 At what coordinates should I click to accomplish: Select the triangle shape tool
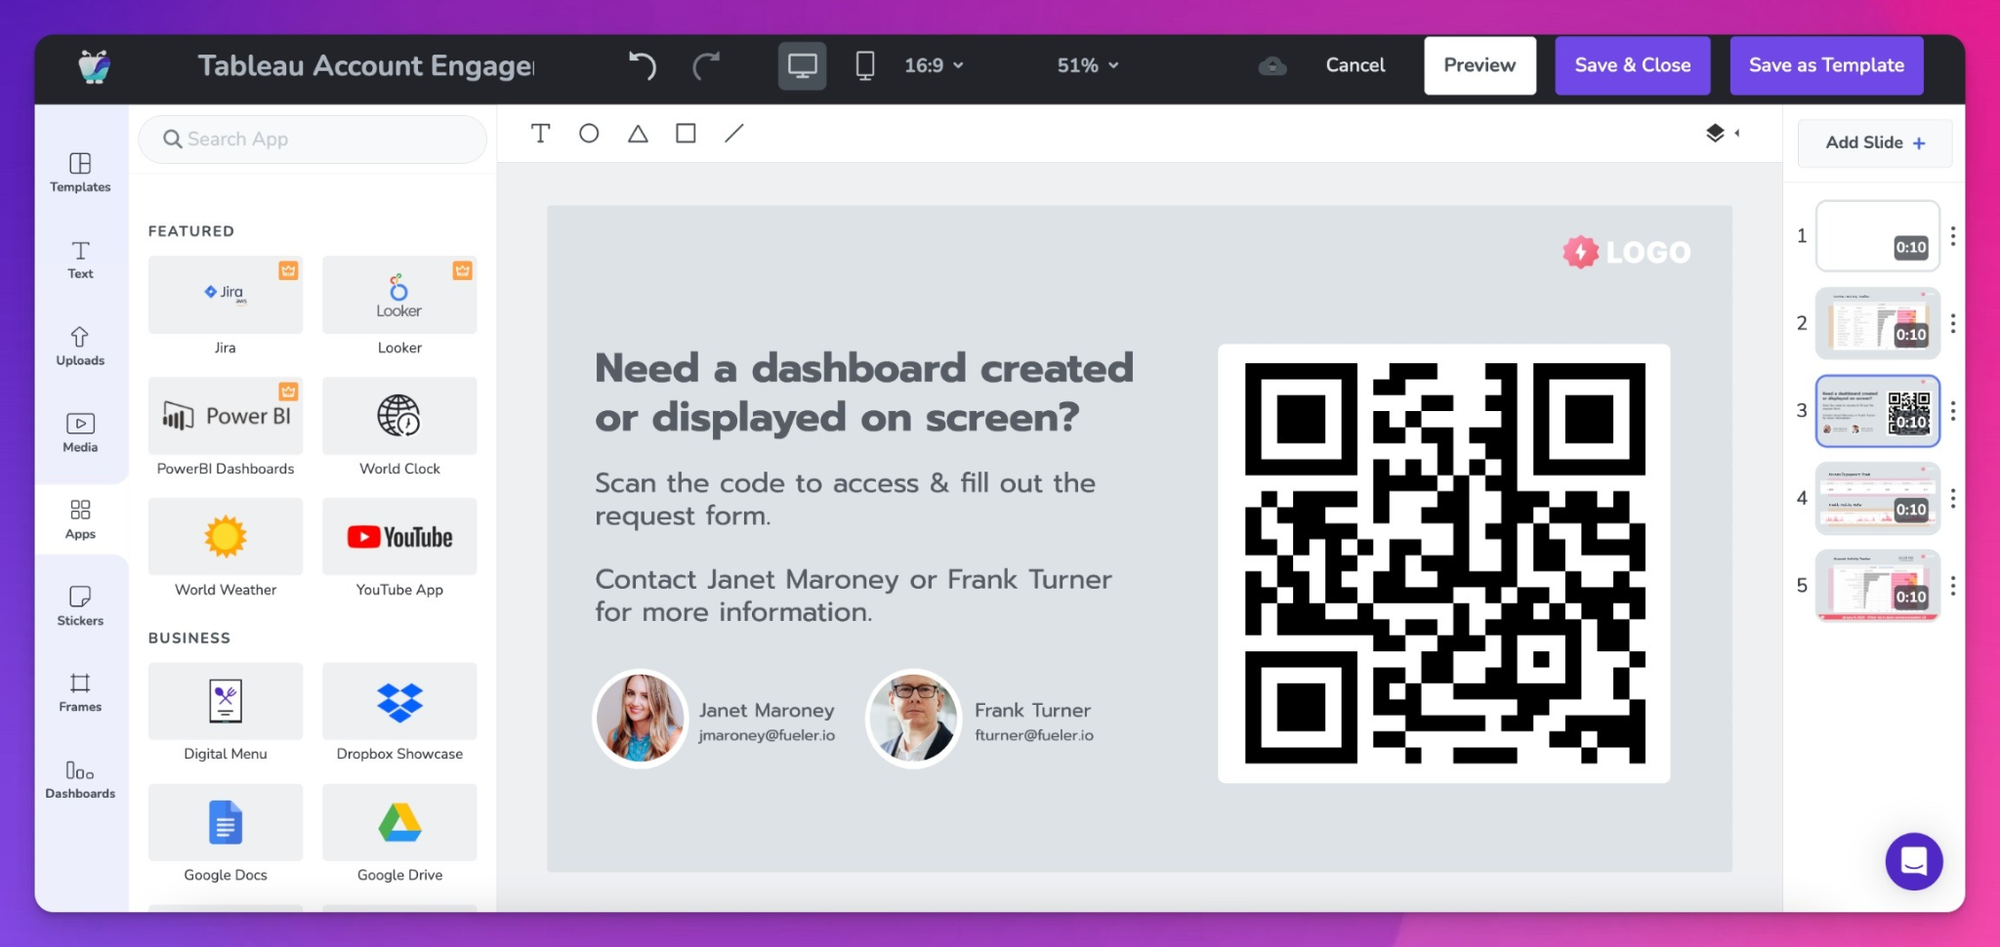[637, 134]
